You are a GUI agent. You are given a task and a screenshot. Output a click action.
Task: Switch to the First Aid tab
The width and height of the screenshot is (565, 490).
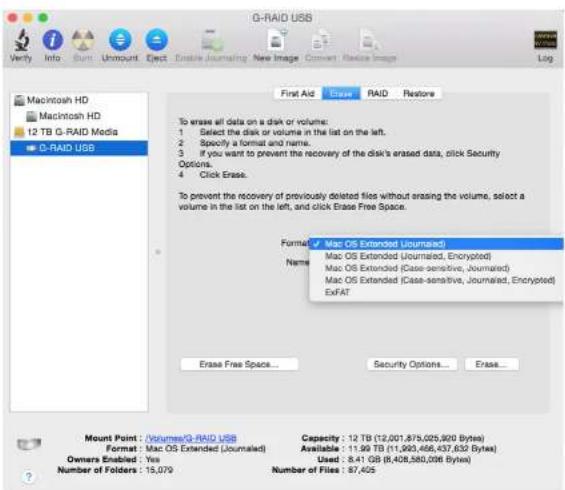tap(298, 94)
